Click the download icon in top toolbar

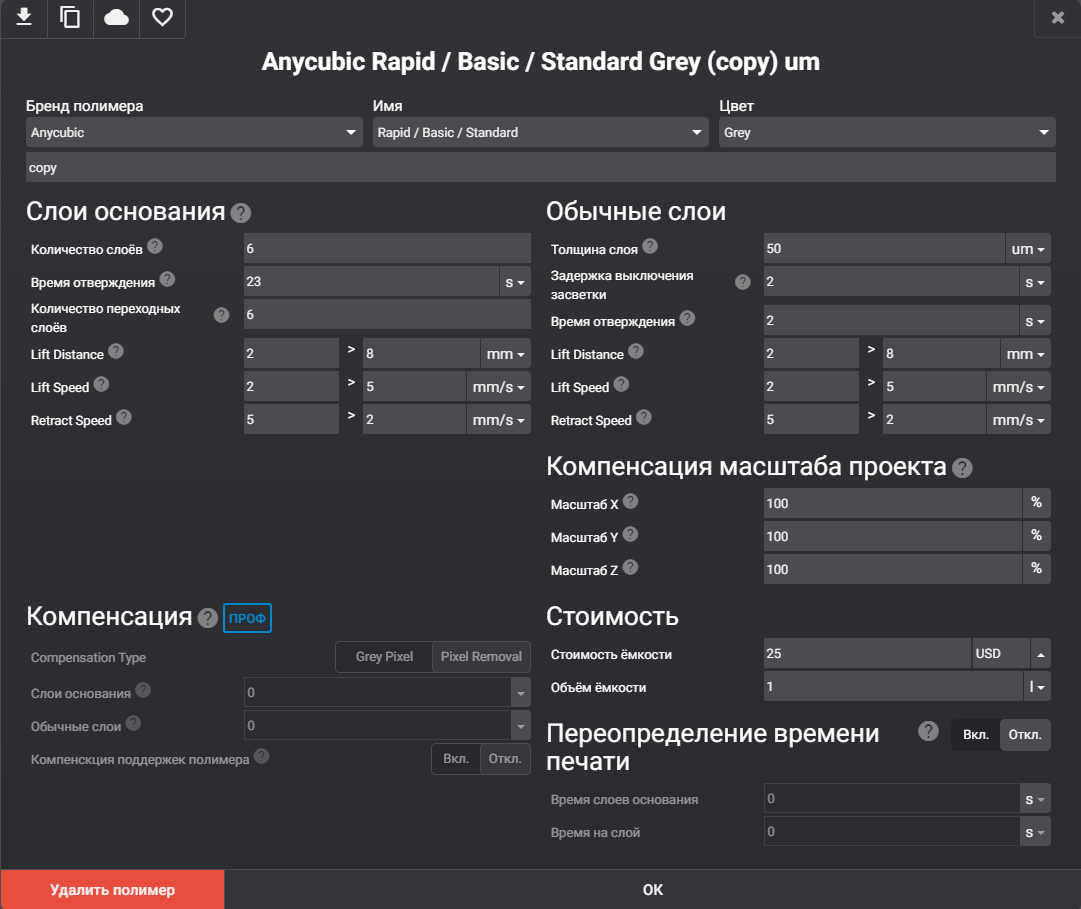click(x=24, y=17)
